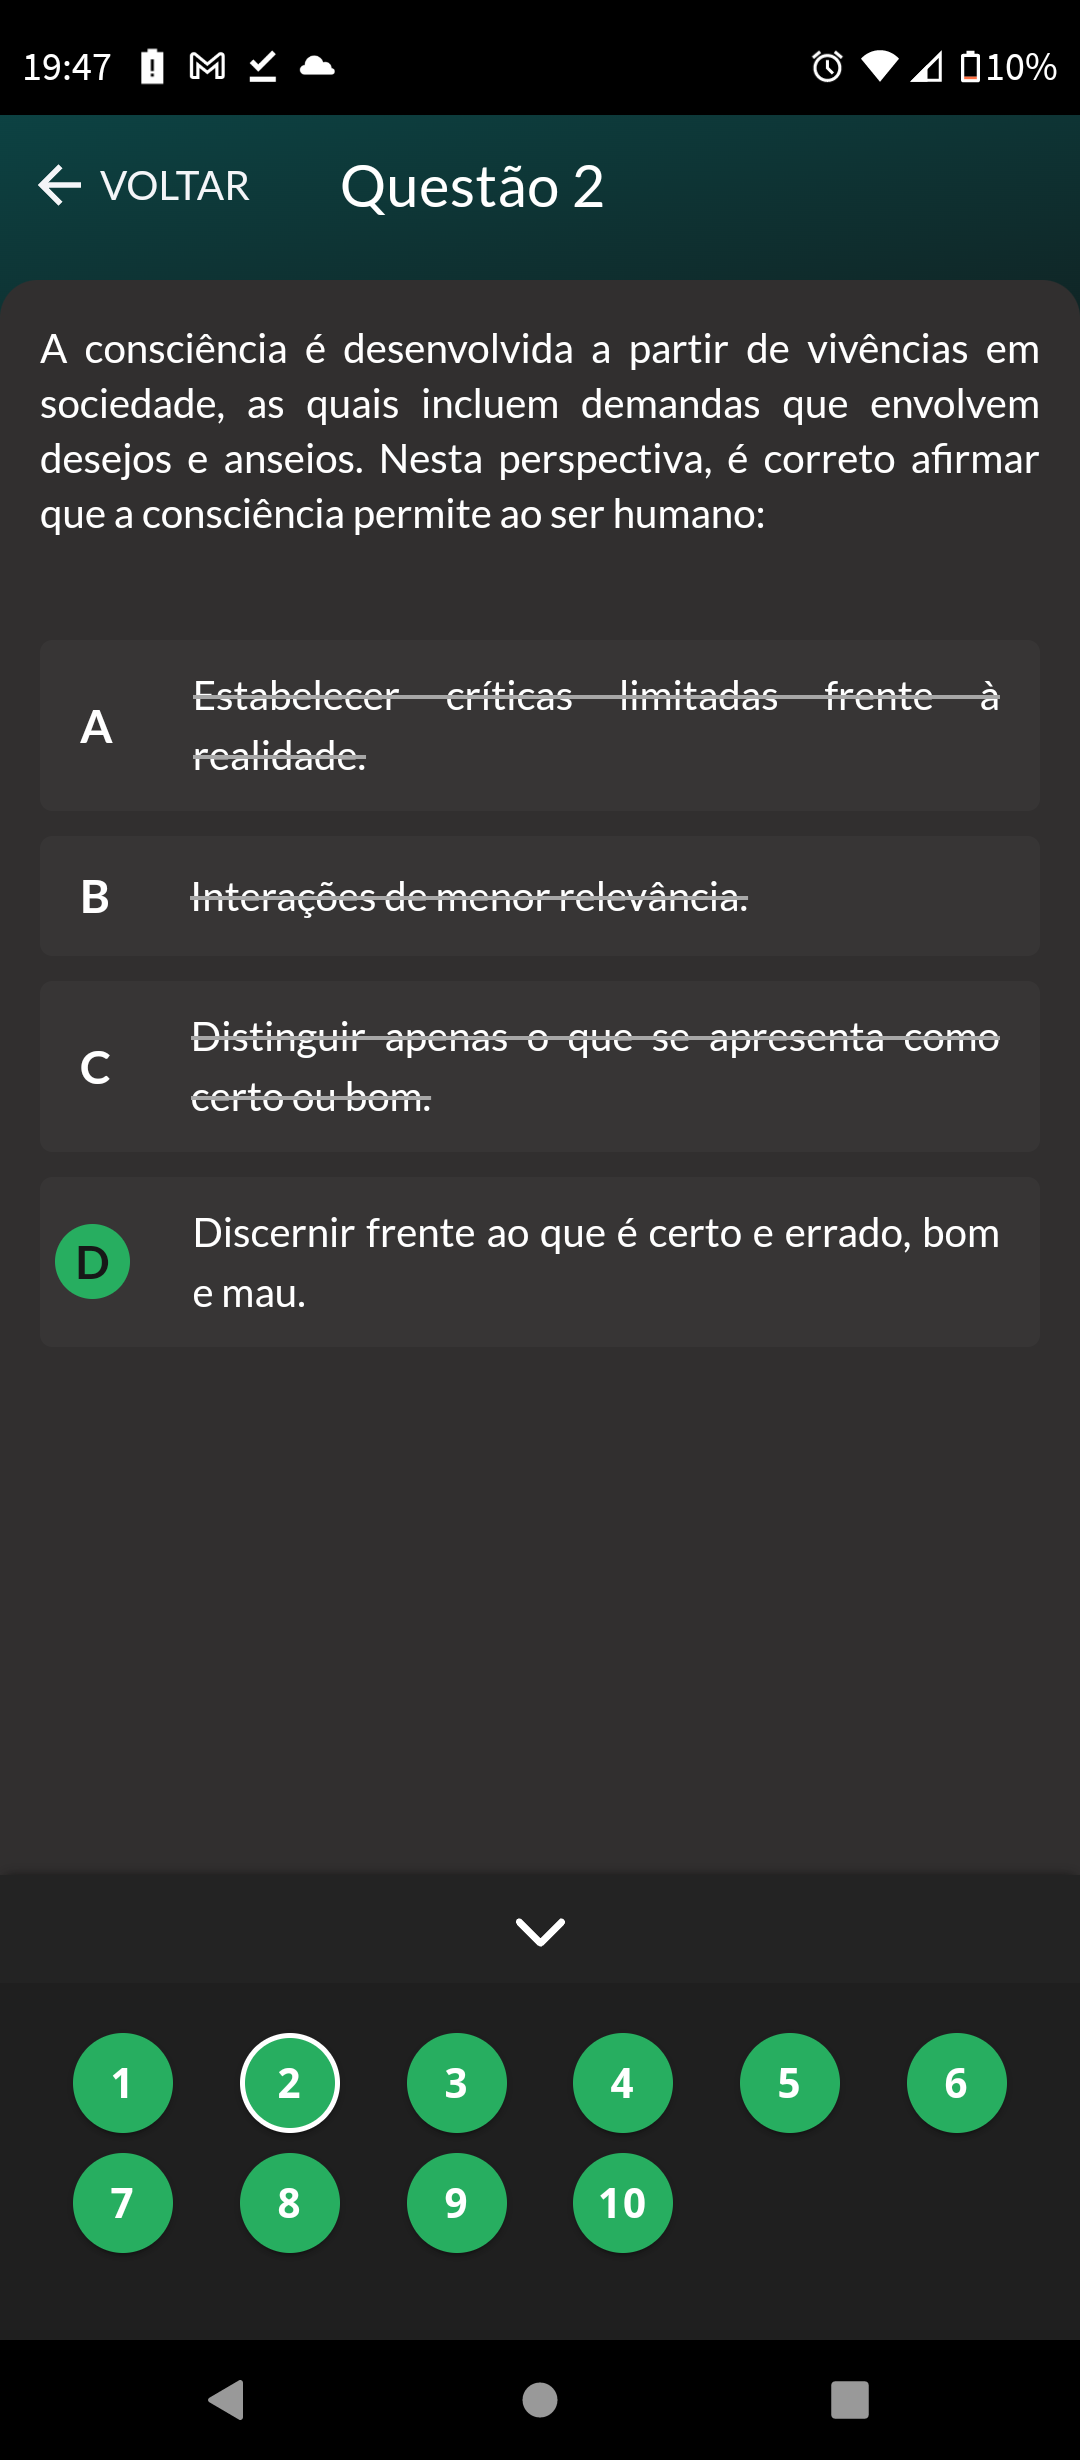
Task: Jump to question 10
Action: pyautogui.click(x=622, y=2203)
